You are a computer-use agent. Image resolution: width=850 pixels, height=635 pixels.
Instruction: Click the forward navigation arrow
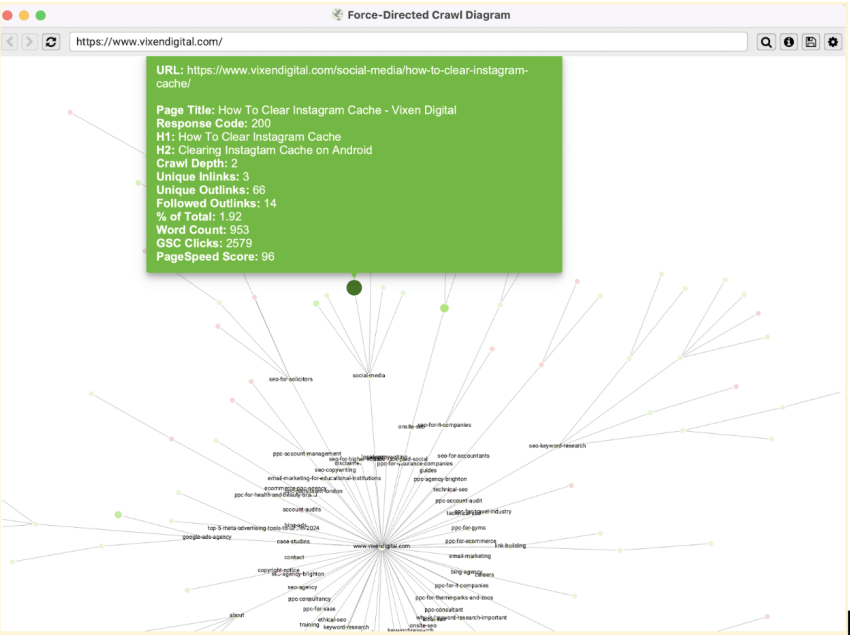pos(29,42)
